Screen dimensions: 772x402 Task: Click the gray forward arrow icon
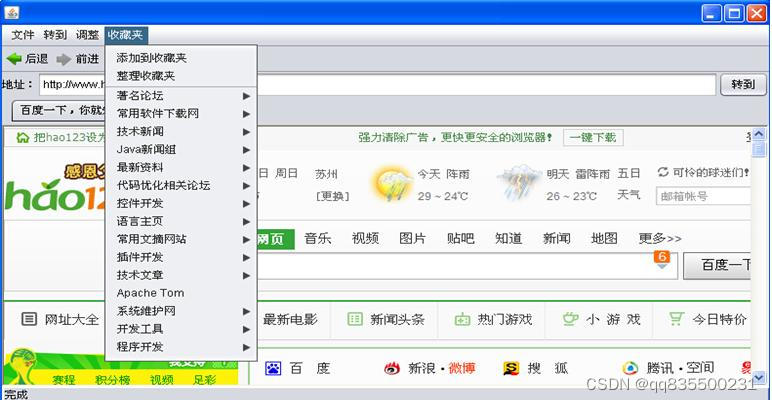(64, 59)
